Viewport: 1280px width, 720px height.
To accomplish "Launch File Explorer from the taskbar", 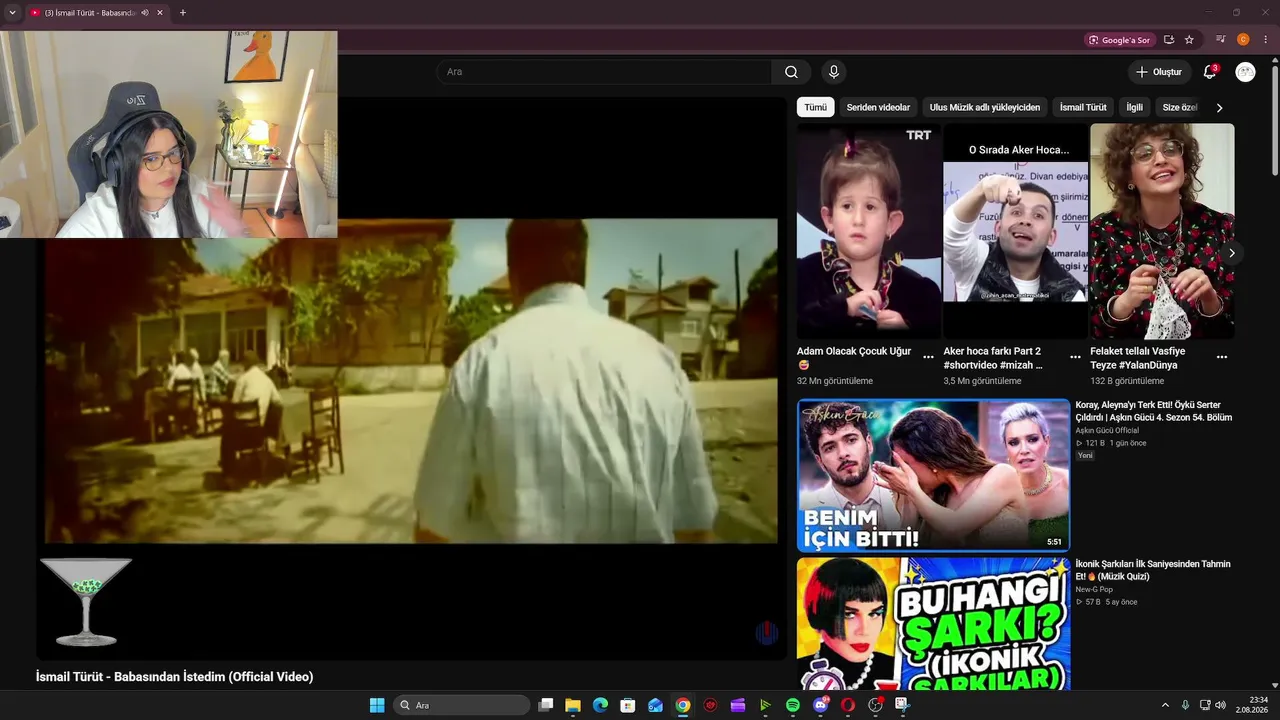I will click(x=573, y=705).
